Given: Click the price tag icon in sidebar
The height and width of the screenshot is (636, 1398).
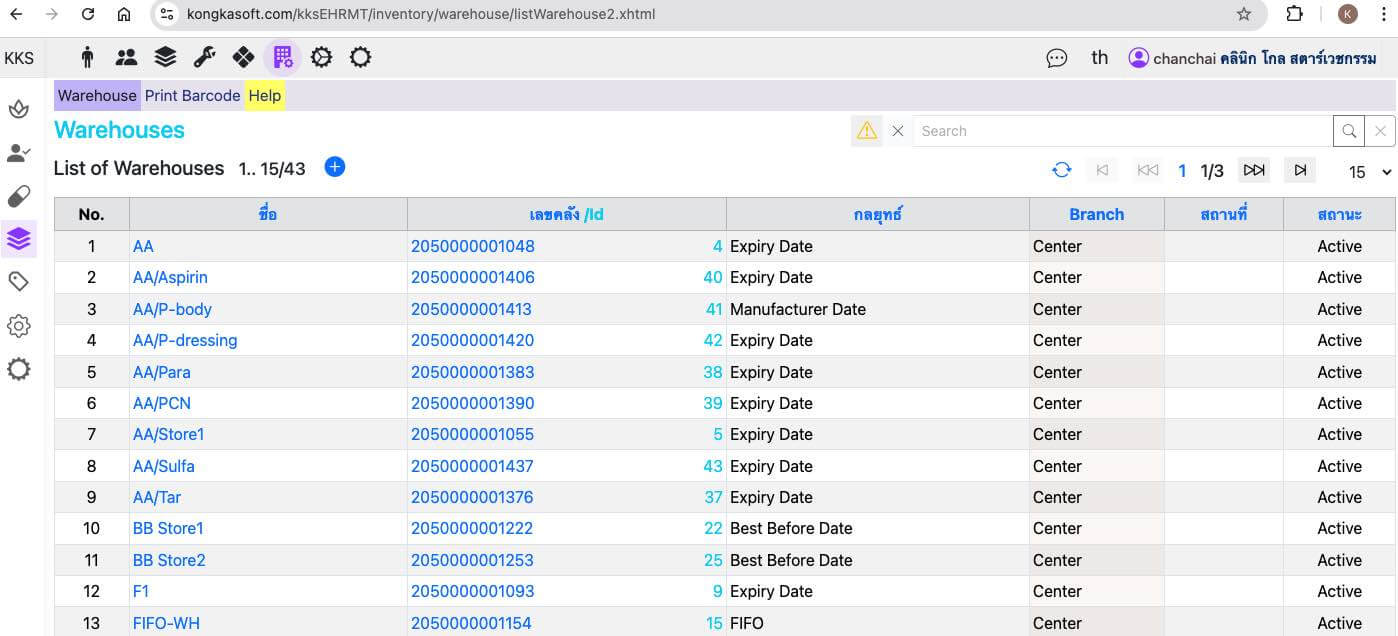Looking at the screenshot, I should point(18,282).
